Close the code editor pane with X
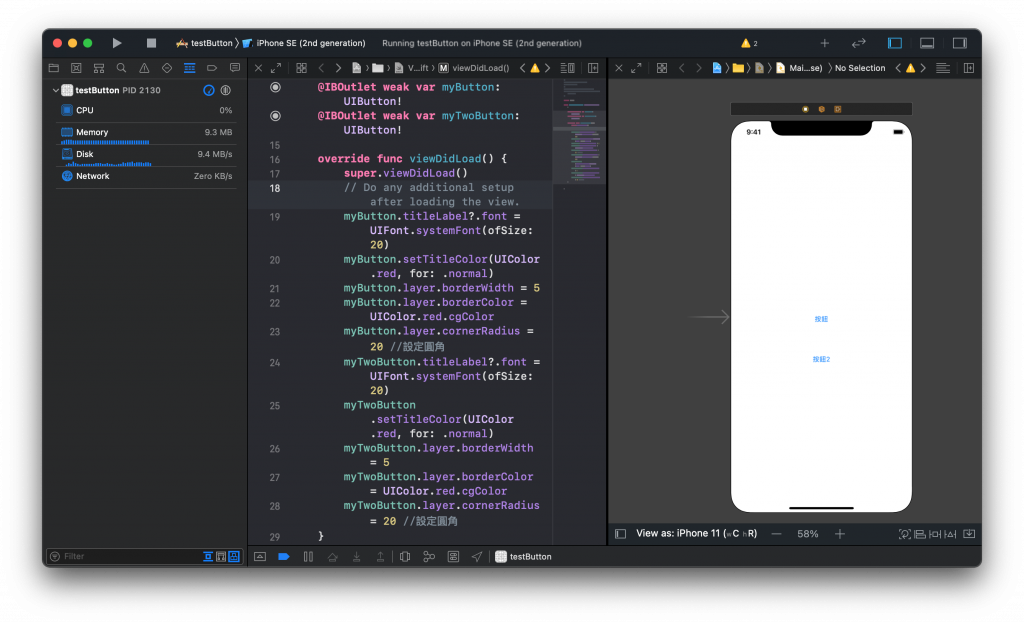 [259, 68]
